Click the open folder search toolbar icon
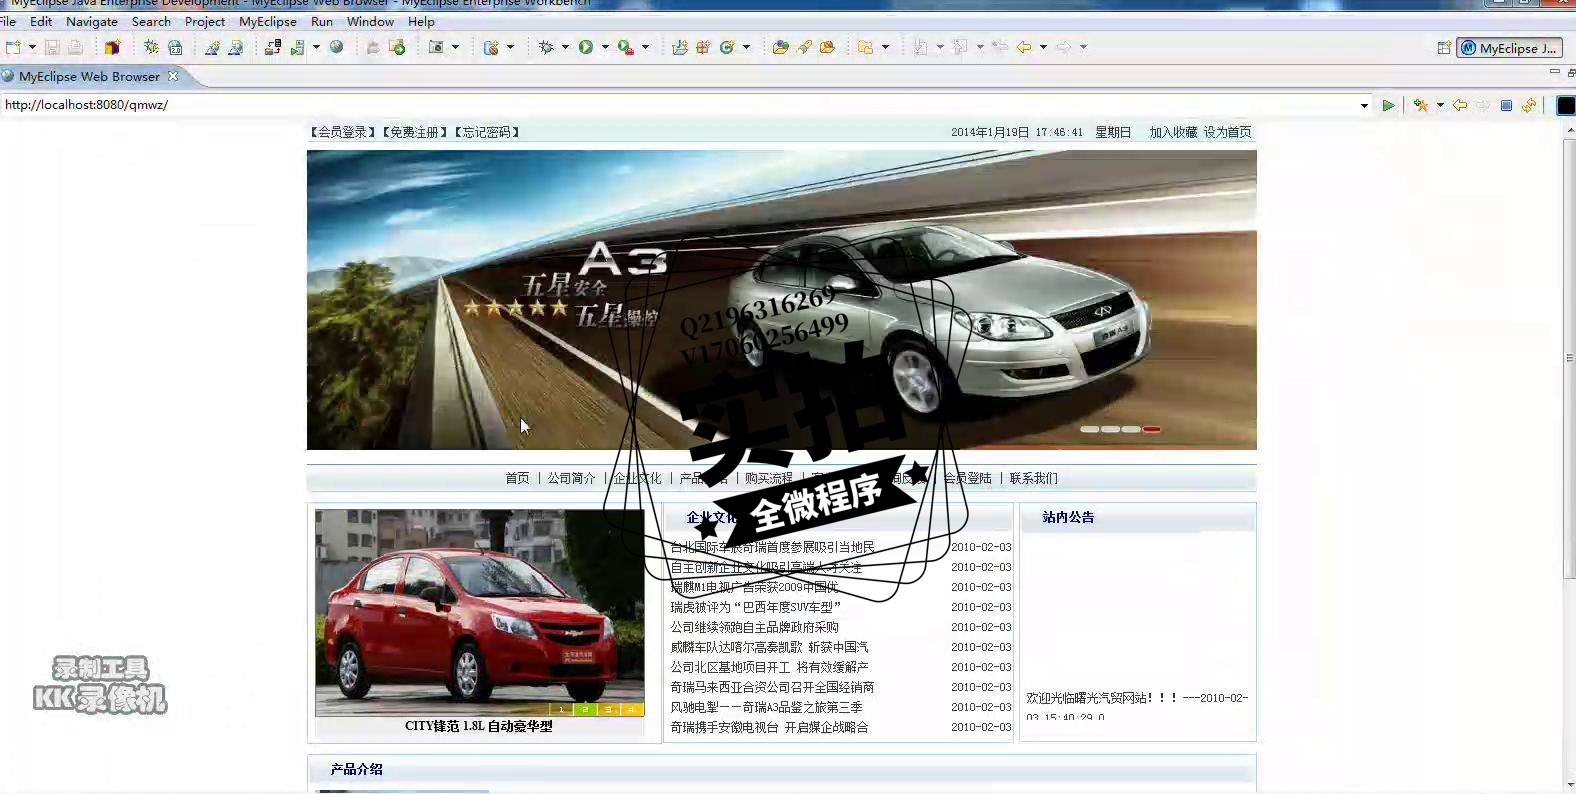Viewport: 1576px width, 794px height. [x=780, y=47]
